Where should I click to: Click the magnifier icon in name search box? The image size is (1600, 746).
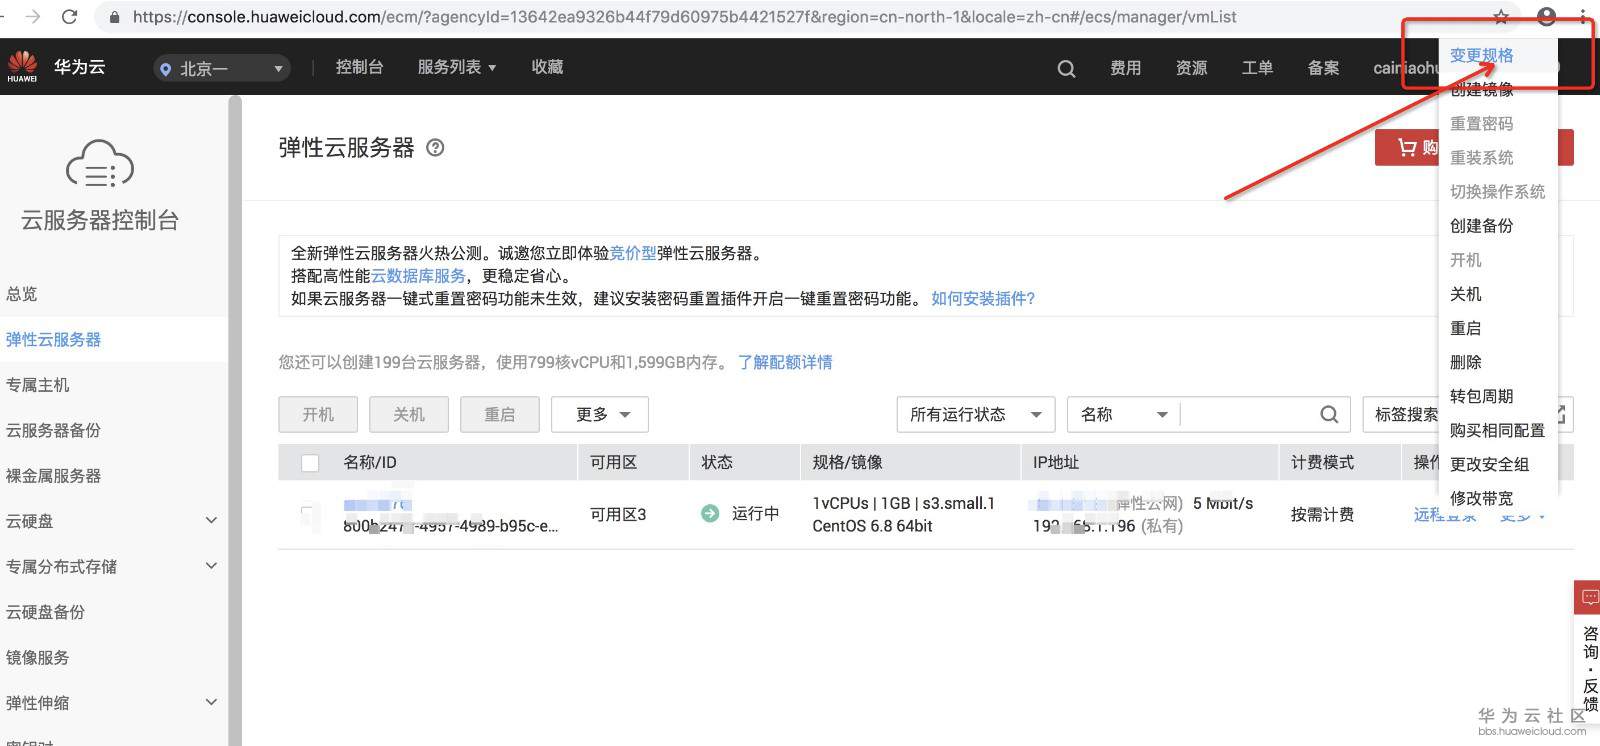point(1329,414)
